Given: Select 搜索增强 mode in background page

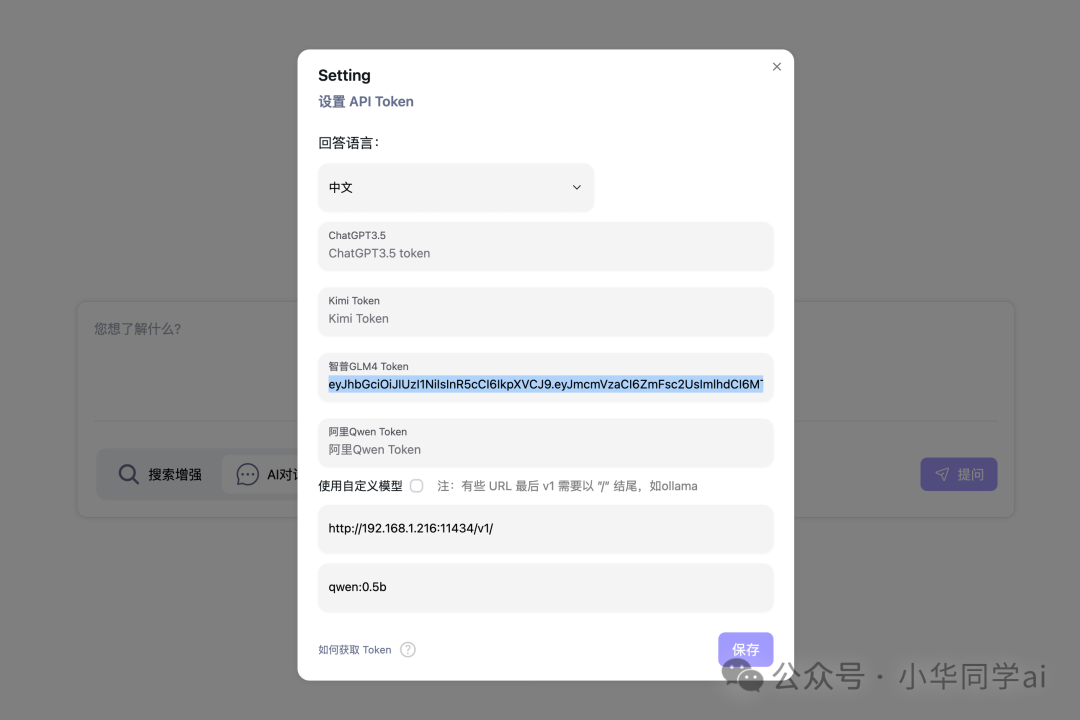Looking at the screenshot, I should [161, 474].
